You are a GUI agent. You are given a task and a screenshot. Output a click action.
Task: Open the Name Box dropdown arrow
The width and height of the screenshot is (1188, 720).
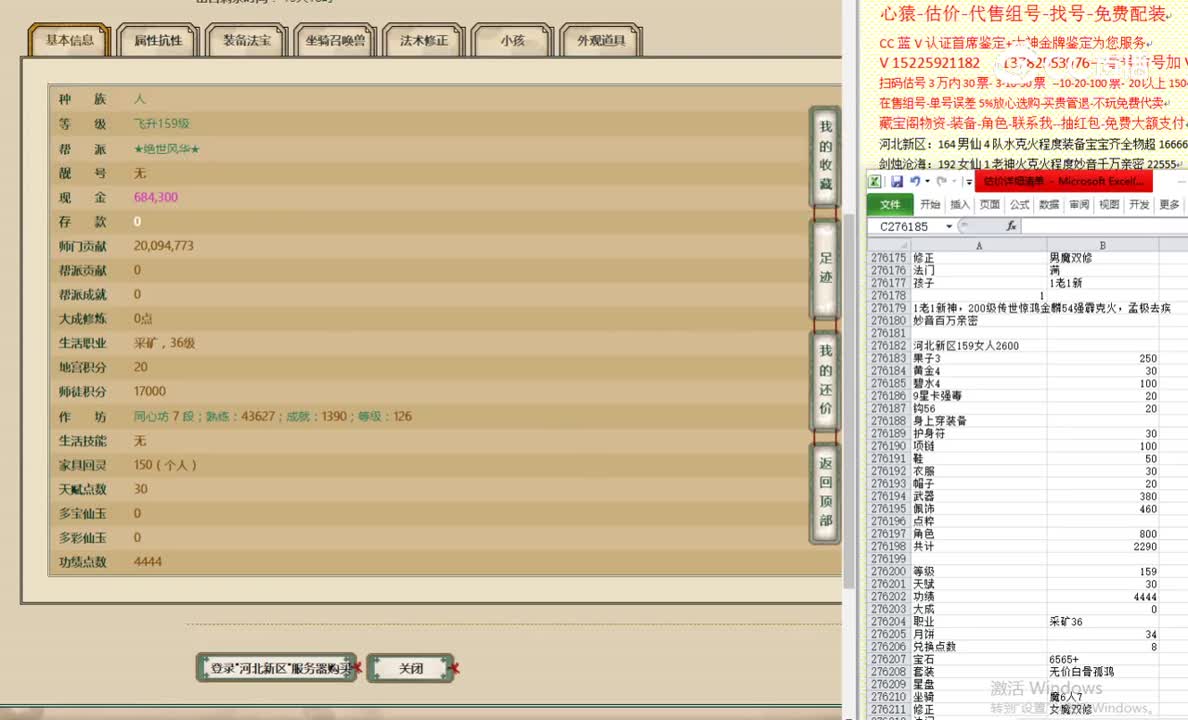[949, 227]
